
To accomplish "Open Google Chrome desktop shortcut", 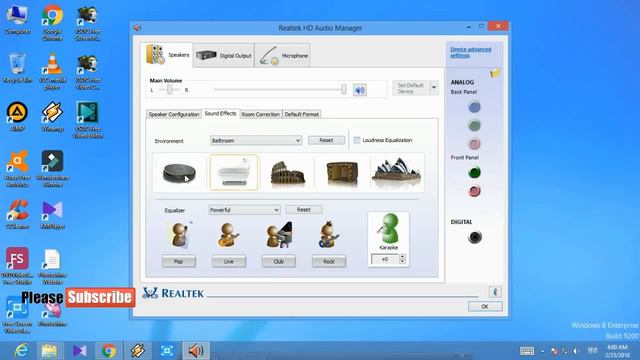I will click(x=52, y=22).
